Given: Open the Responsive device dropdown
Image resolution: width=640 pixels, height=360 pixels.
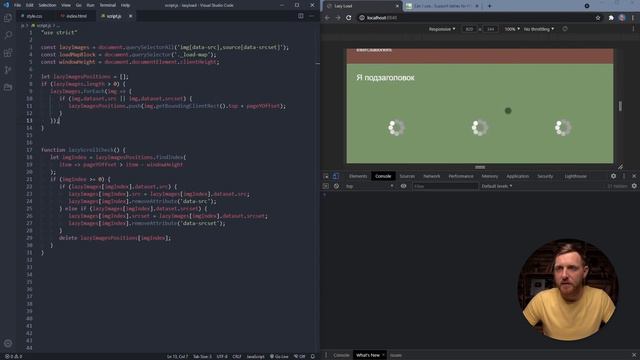Looking at the screenshot, I should (x=442, y=29).
